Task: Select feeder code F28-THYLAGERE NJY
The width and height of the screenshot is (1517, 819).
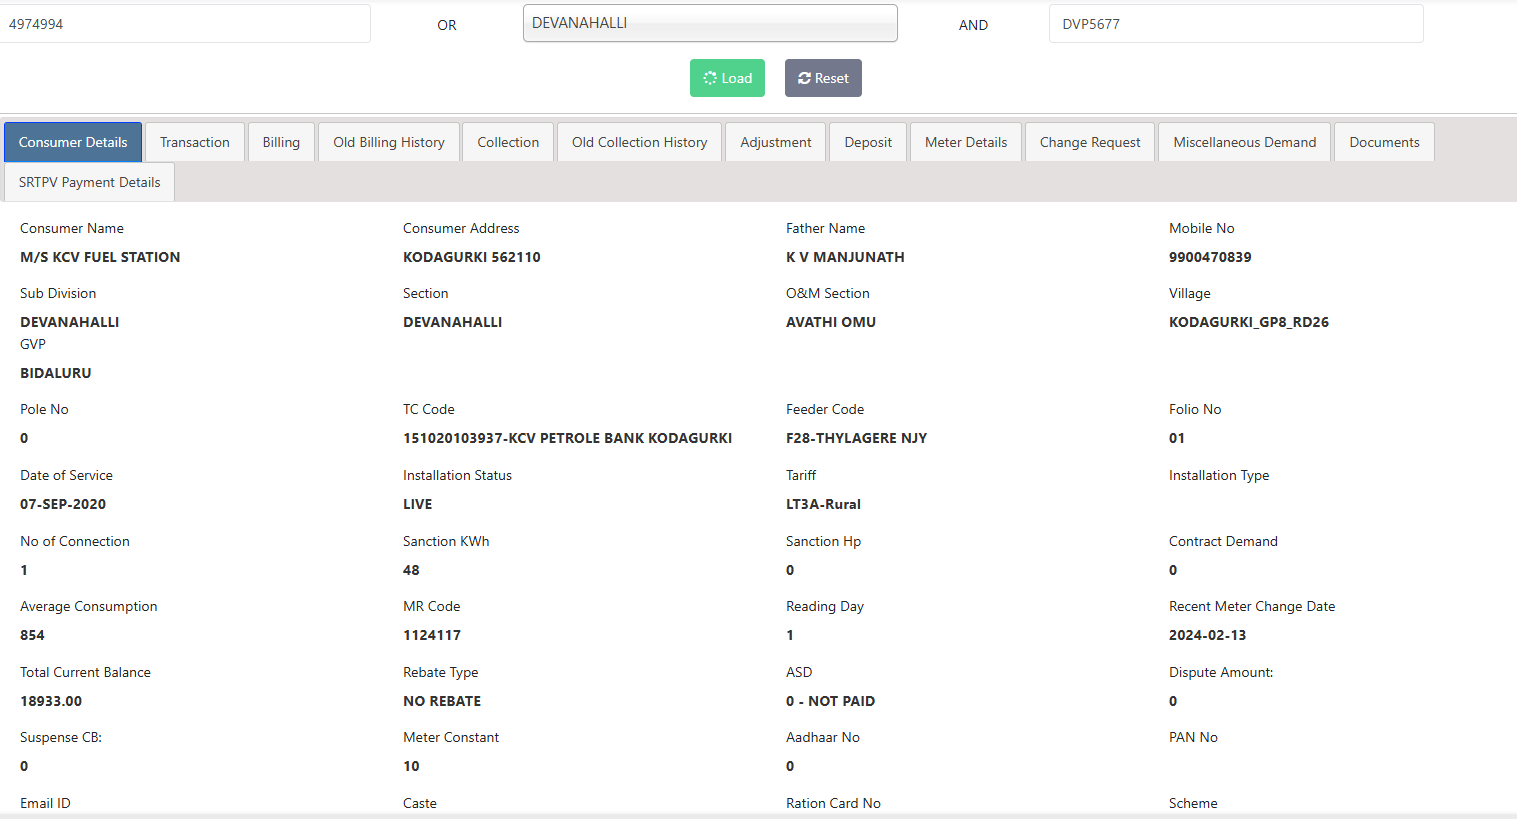Action: (857, 438)
